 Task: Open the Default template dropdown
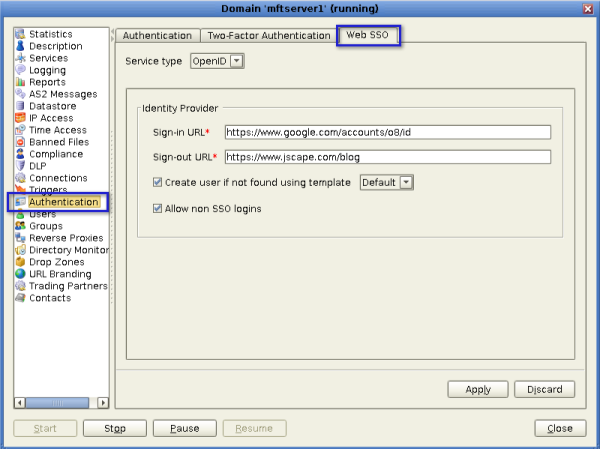tap(386, 183)
